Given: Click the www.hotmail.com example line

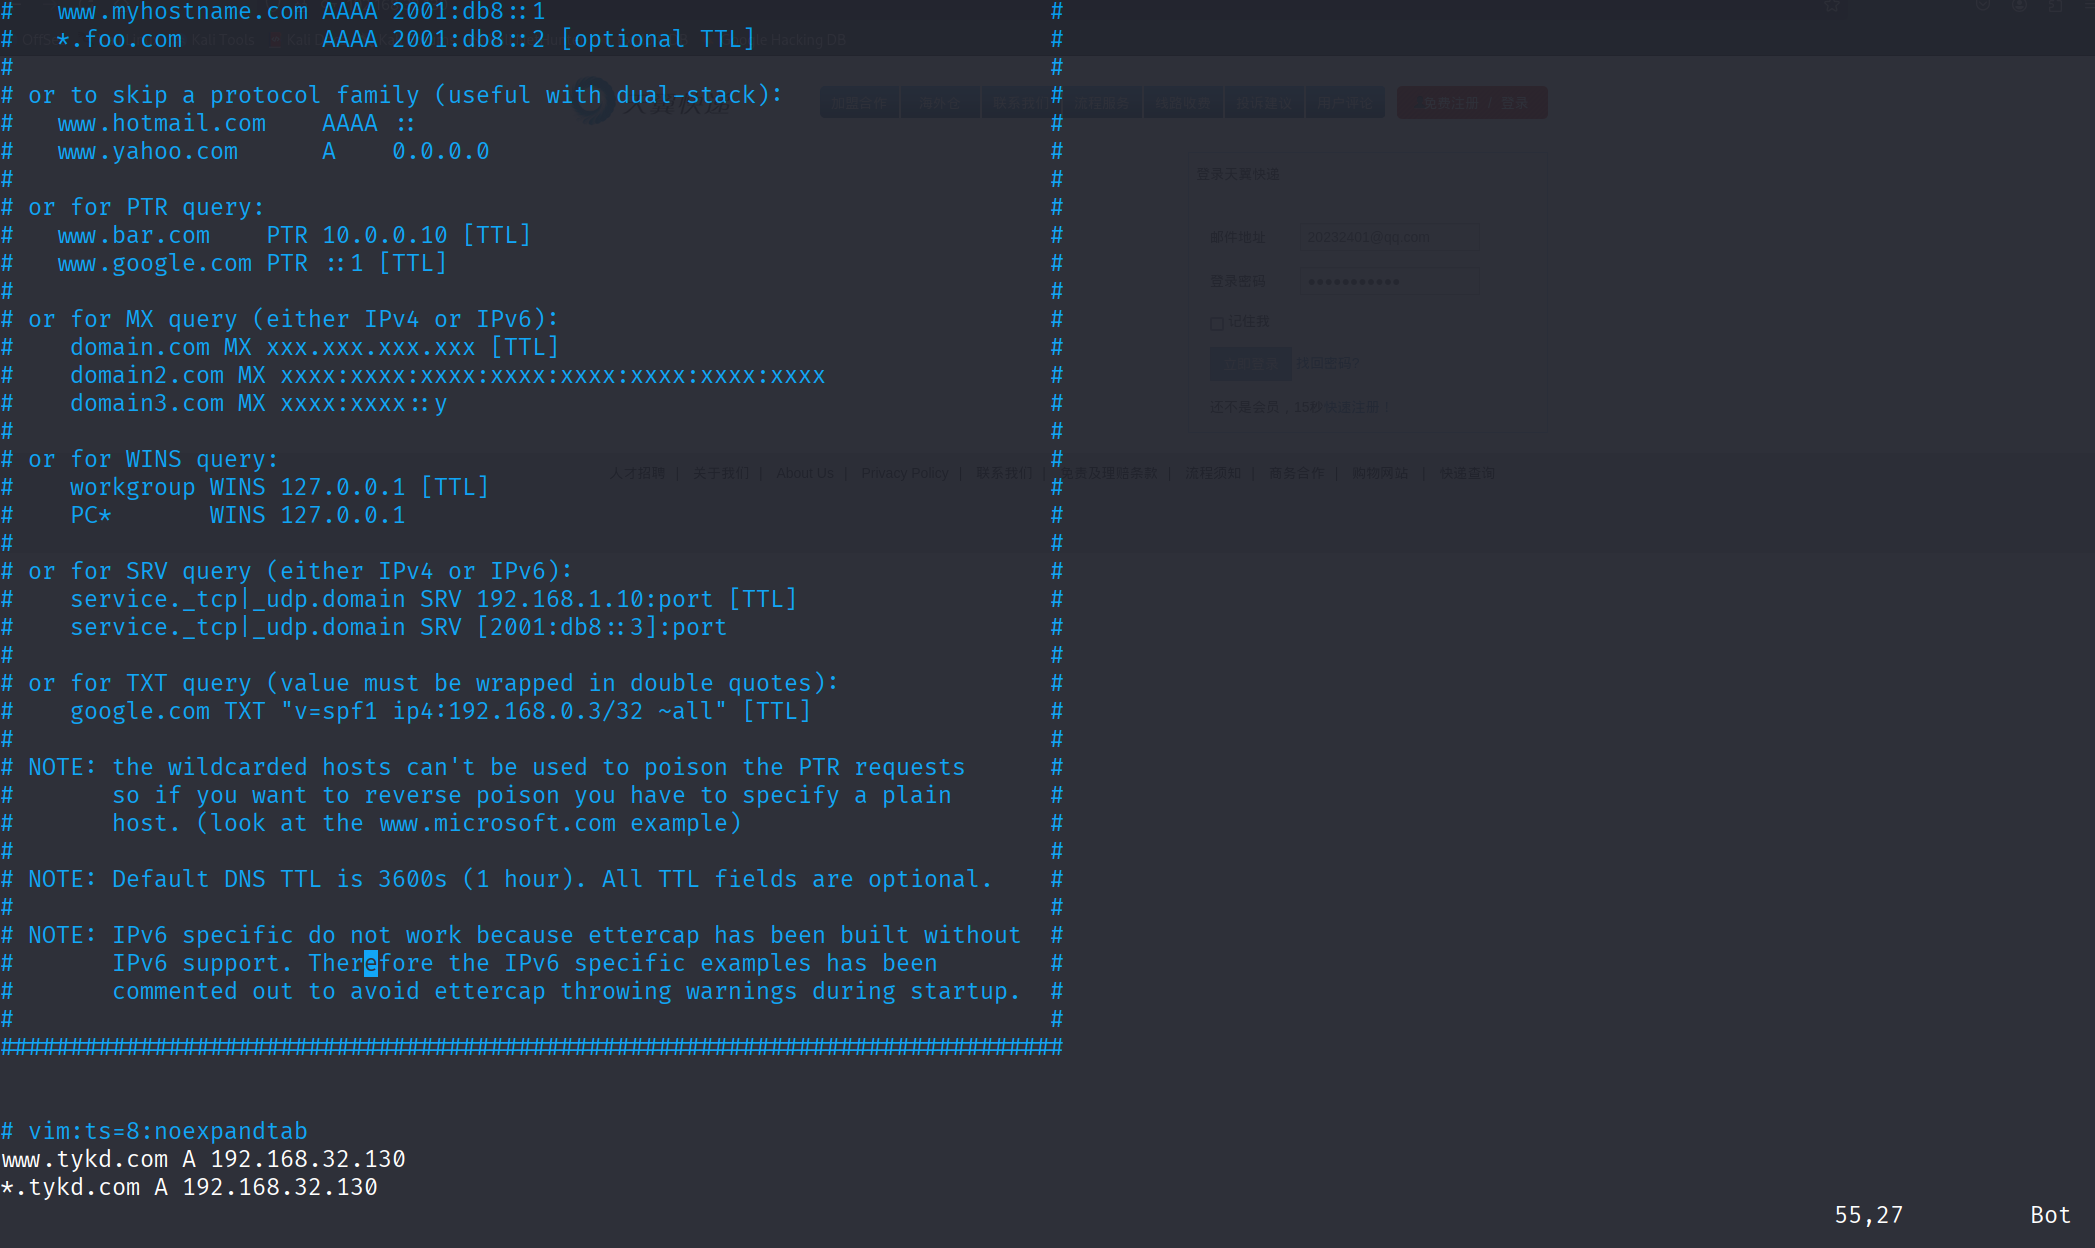Looking at the screenshot, I should [x=235, y=123].
